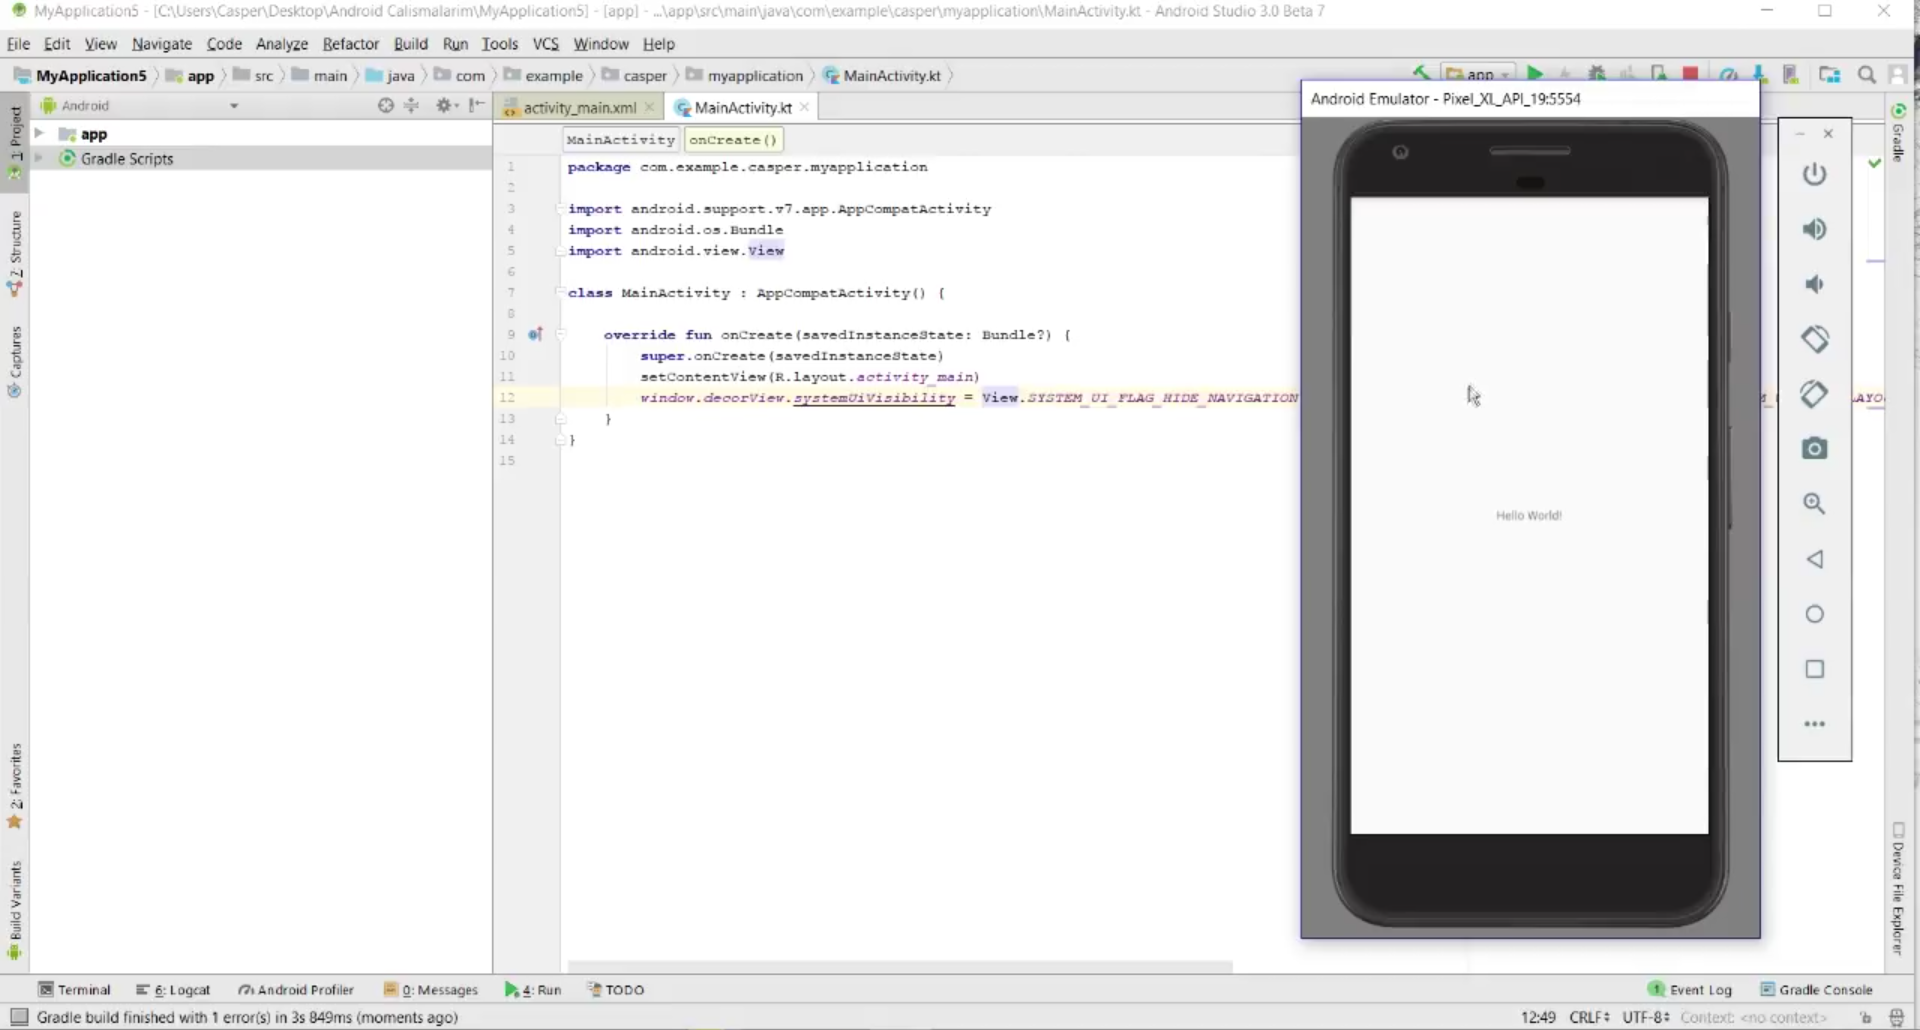Open the Refactor menu
Image resolution: width=1920 pixels, height=1030 pixels.
pos(350,44)
